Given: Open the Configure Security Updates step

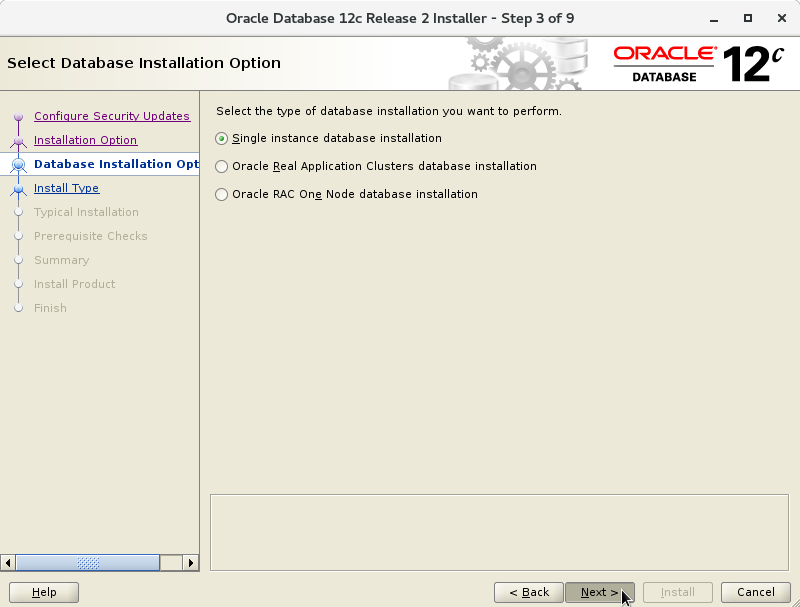Looking at the screenshot, I should click(112, 116).
